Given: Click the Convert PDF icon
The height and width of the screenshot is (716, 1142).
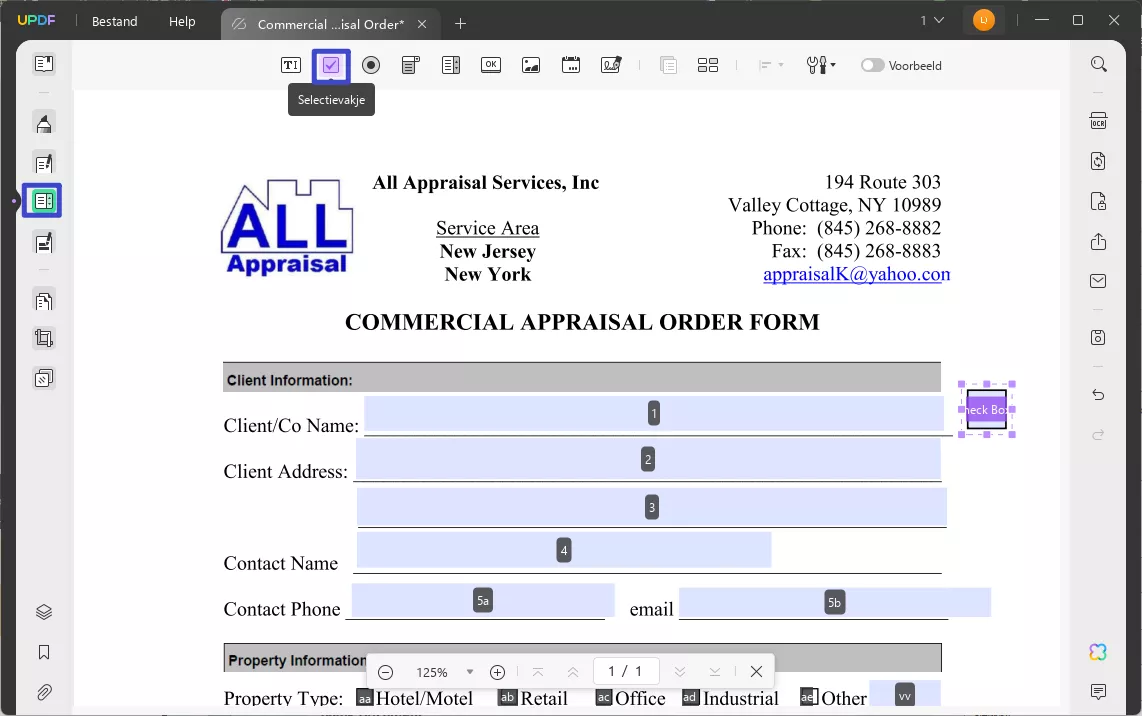Looking at the screenshot, I should point(1098,161).
